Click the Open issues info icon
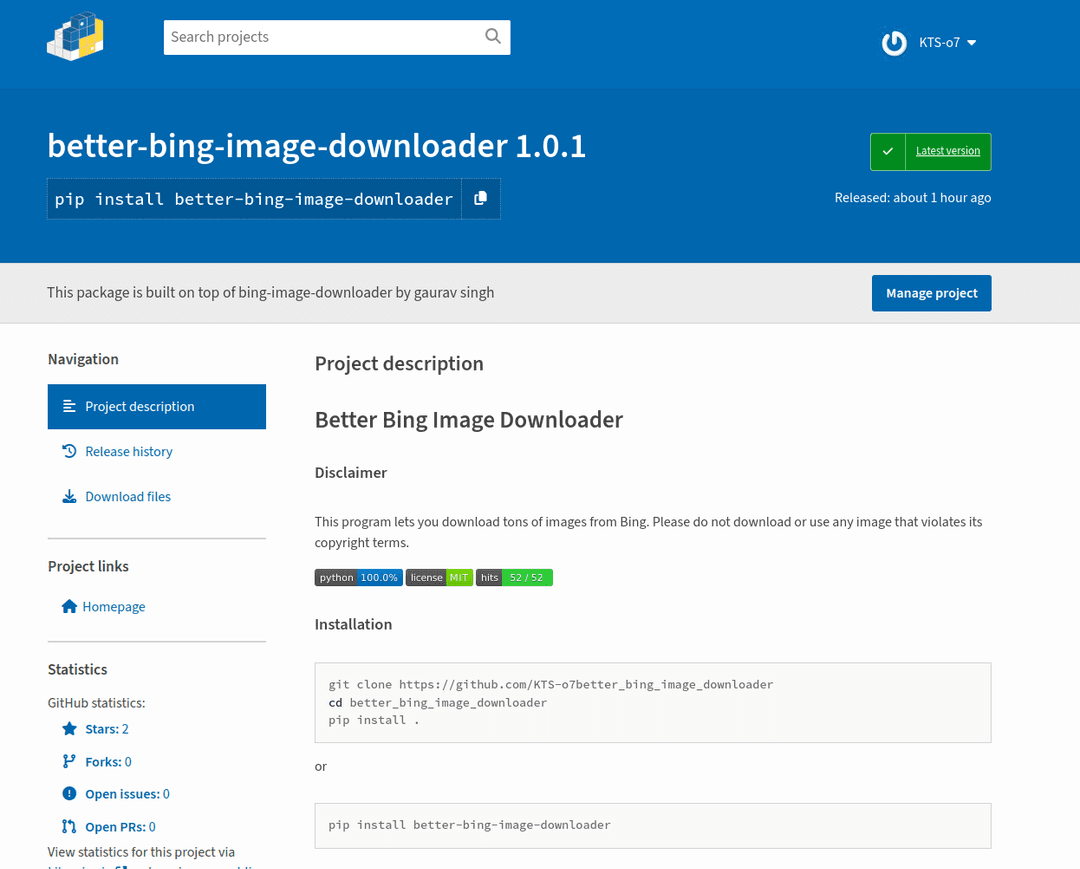The image size is (1080, 869). (69, 793)
